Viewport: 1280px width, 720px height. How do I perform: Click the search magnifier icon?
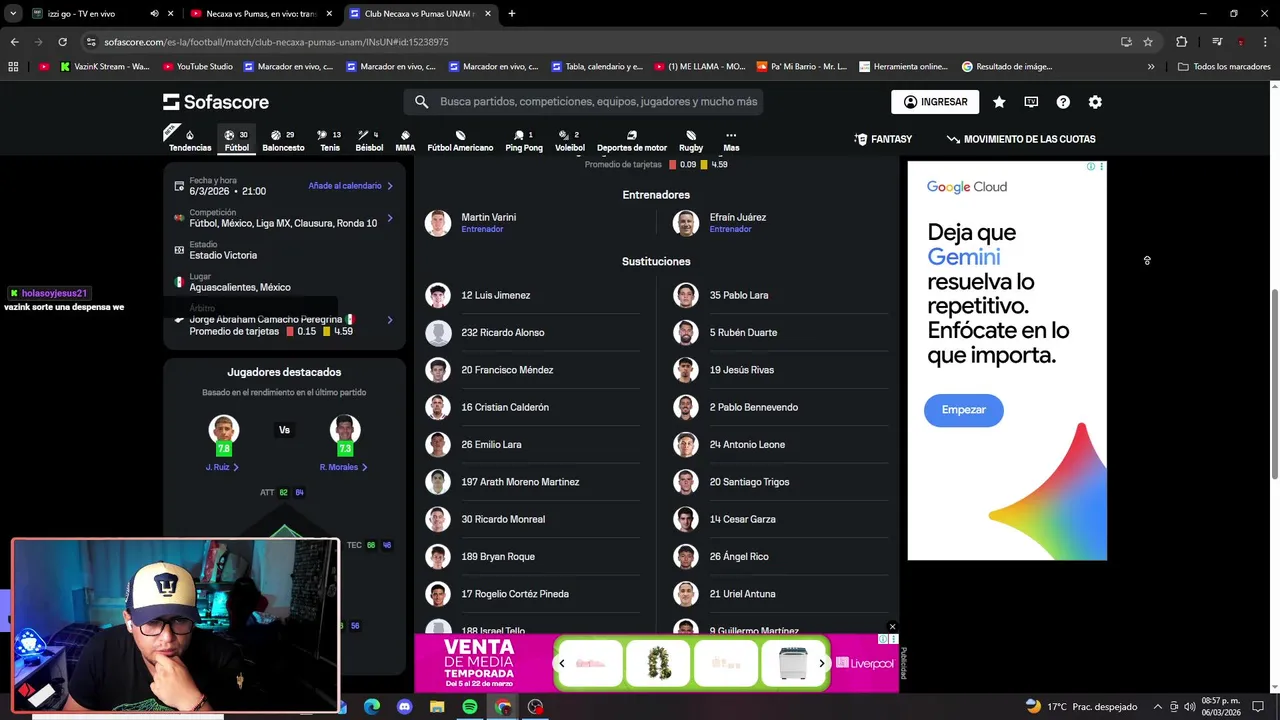(x=421, y=102)
